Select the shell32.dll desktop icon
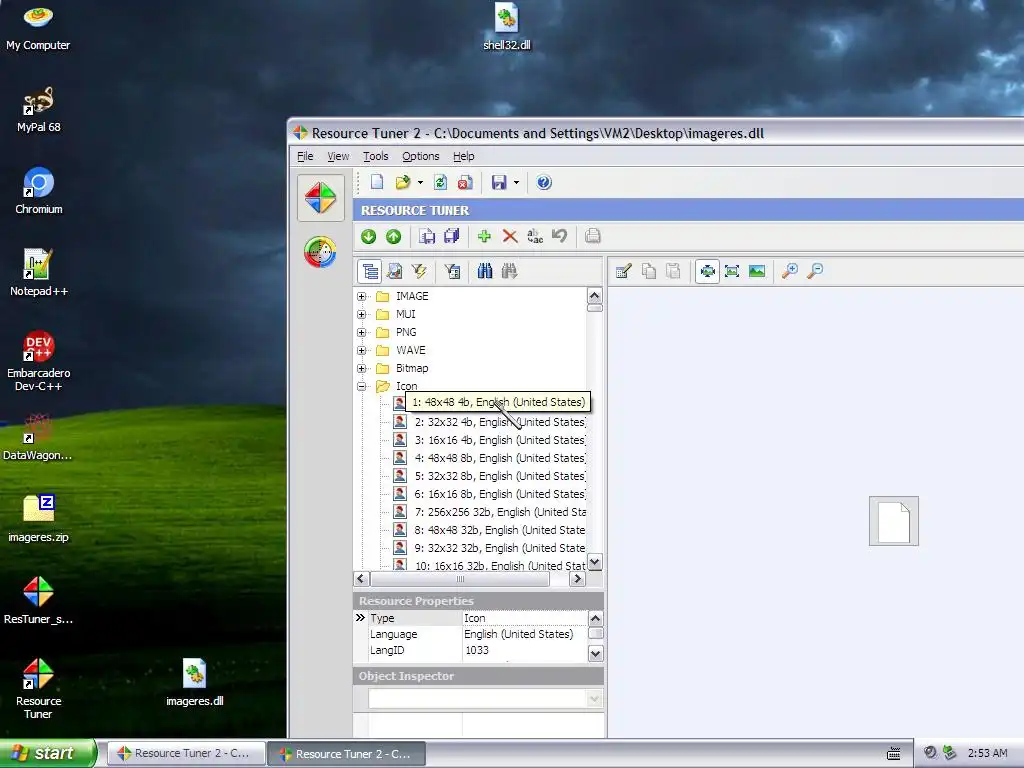 pos(507,27)
